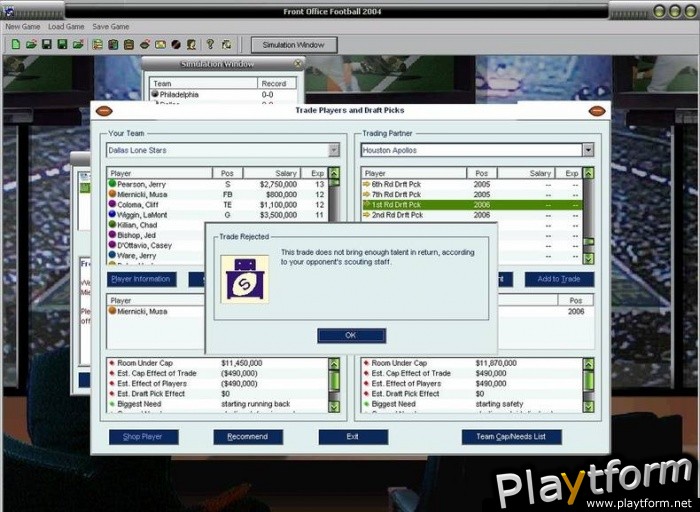Click the new file icon in the toolbar
700x512 pixels.
(x=16, y=44)
